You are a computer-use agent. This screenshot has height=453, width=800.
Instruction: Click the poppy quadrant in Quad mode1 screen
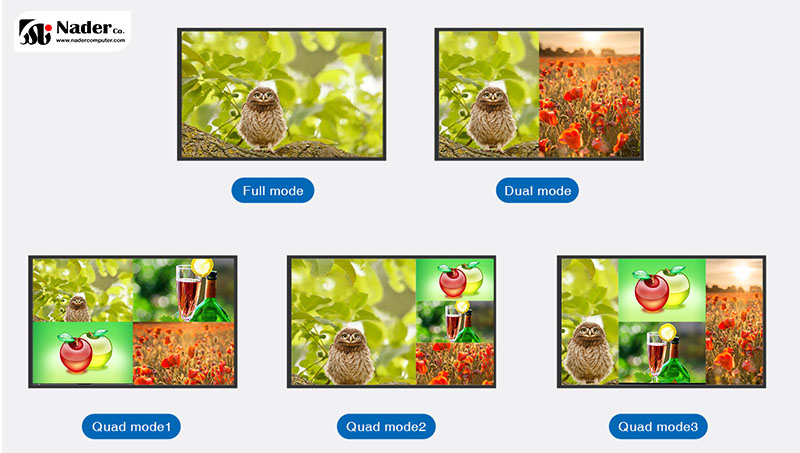click(x=184, y=353)
